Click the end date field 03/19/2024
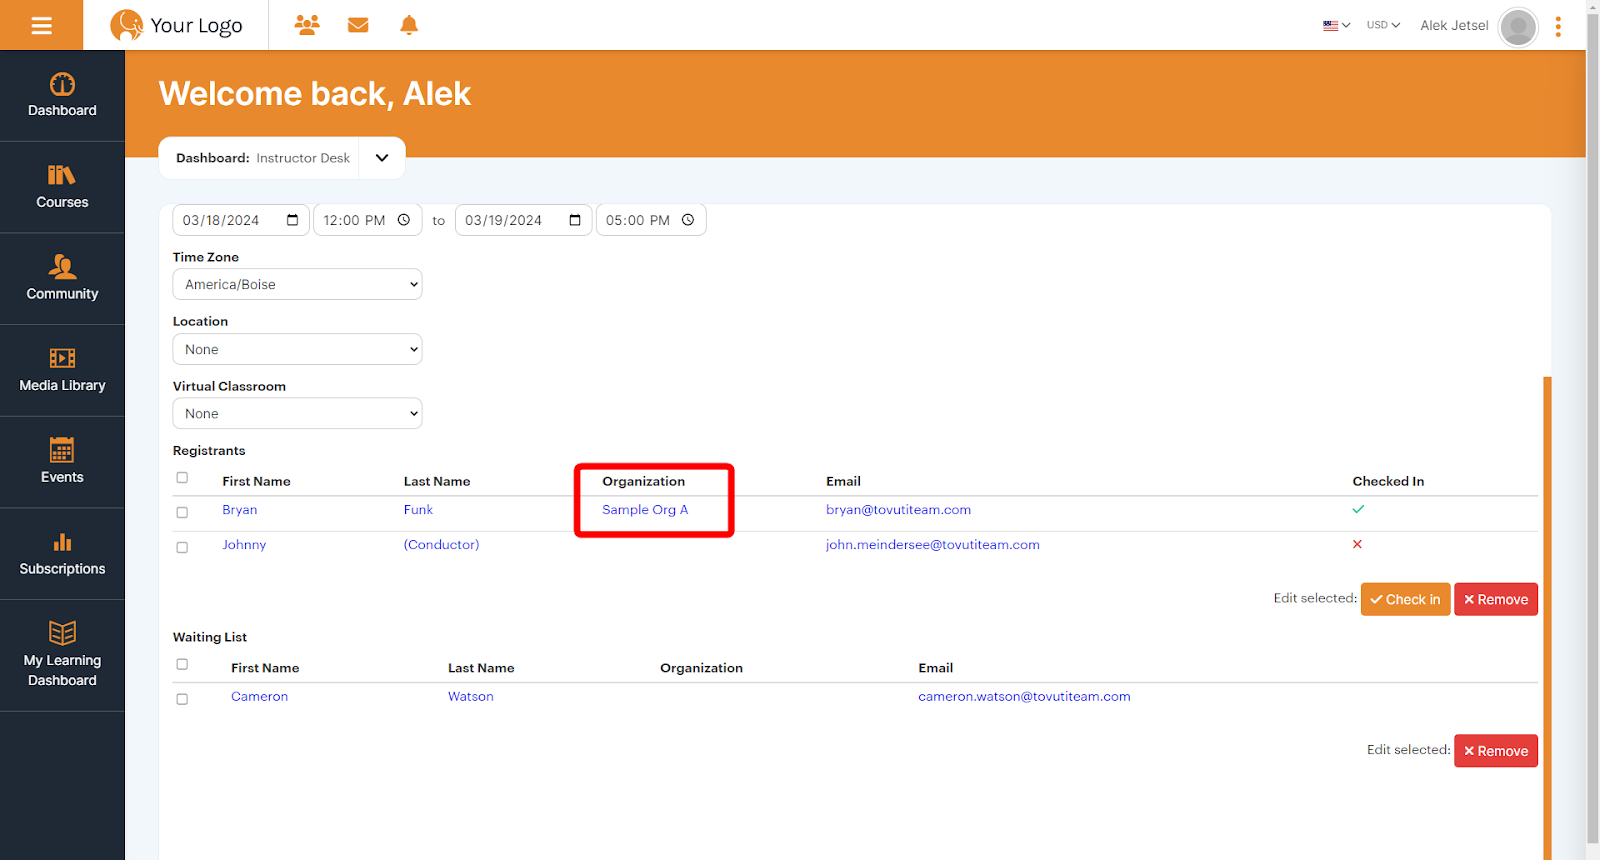This screenshot has height=860, width=1600. pos(523,220)
